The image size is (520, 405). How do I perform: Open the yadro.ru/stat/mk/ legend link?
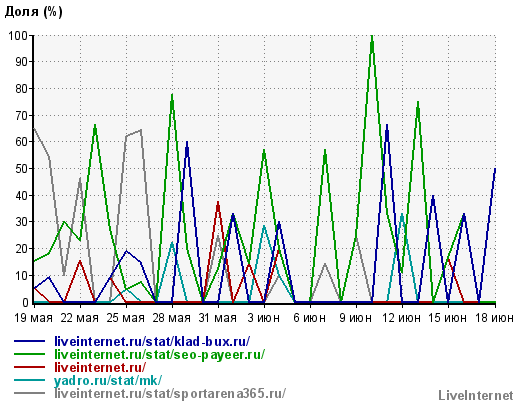click(x=108, y=380)
